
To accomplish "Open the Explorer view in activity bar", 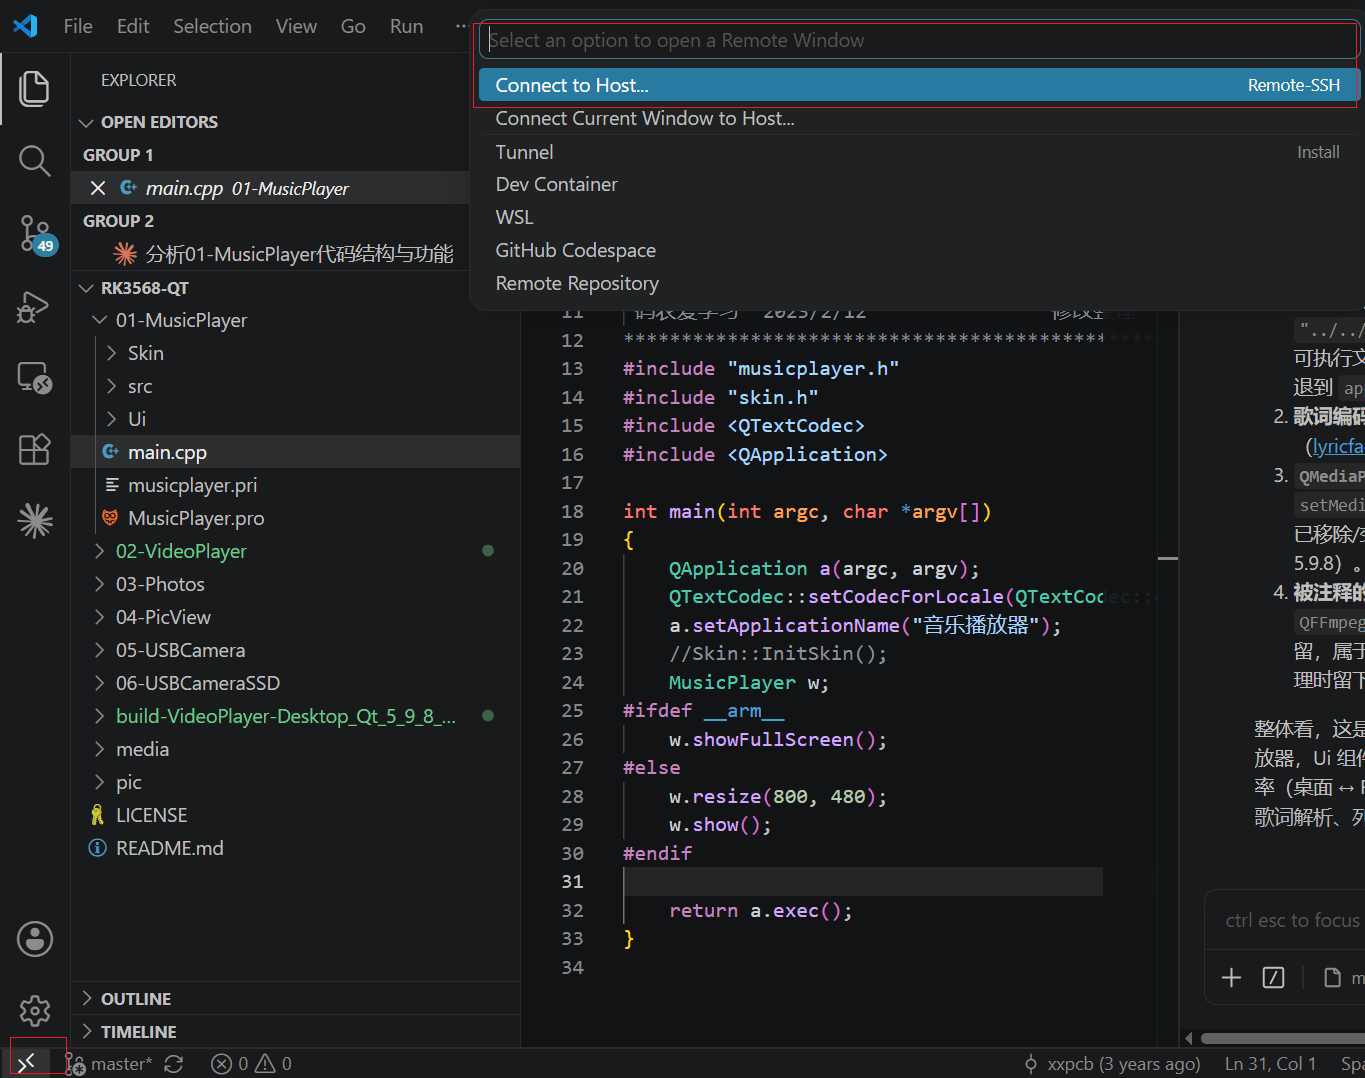I will click(x=34, y=88).
